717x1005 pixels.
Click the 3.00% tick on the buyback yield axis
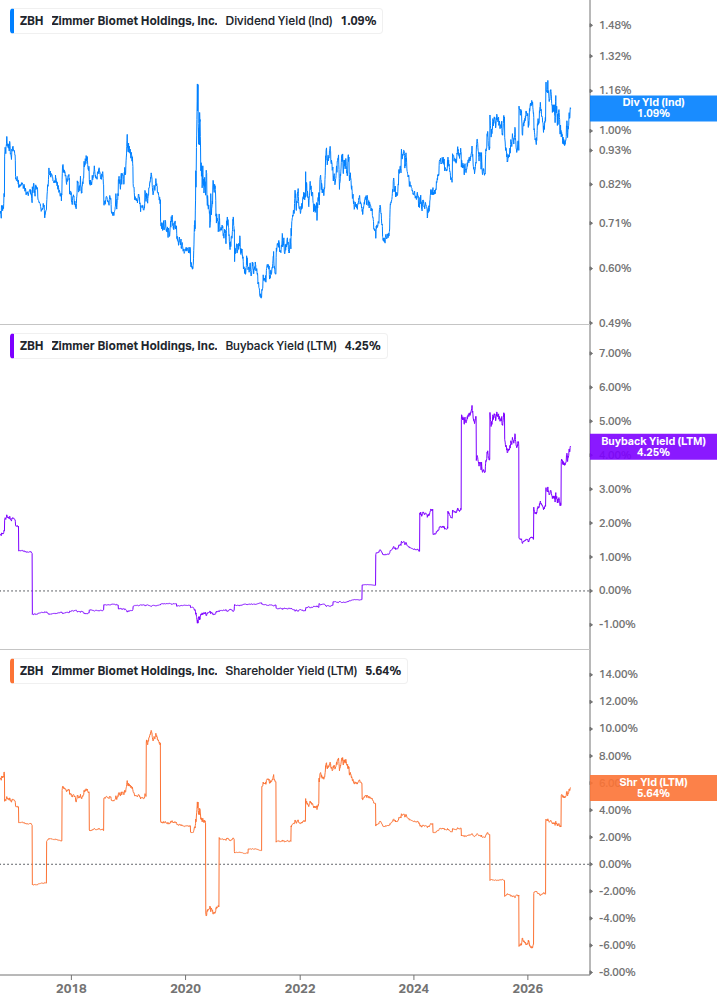point(615,490)
